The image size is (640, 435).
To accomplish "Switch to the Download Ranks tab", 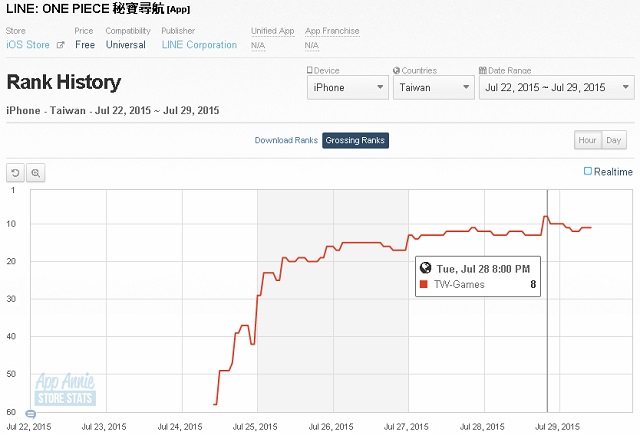I will click(x=286, y=140).
